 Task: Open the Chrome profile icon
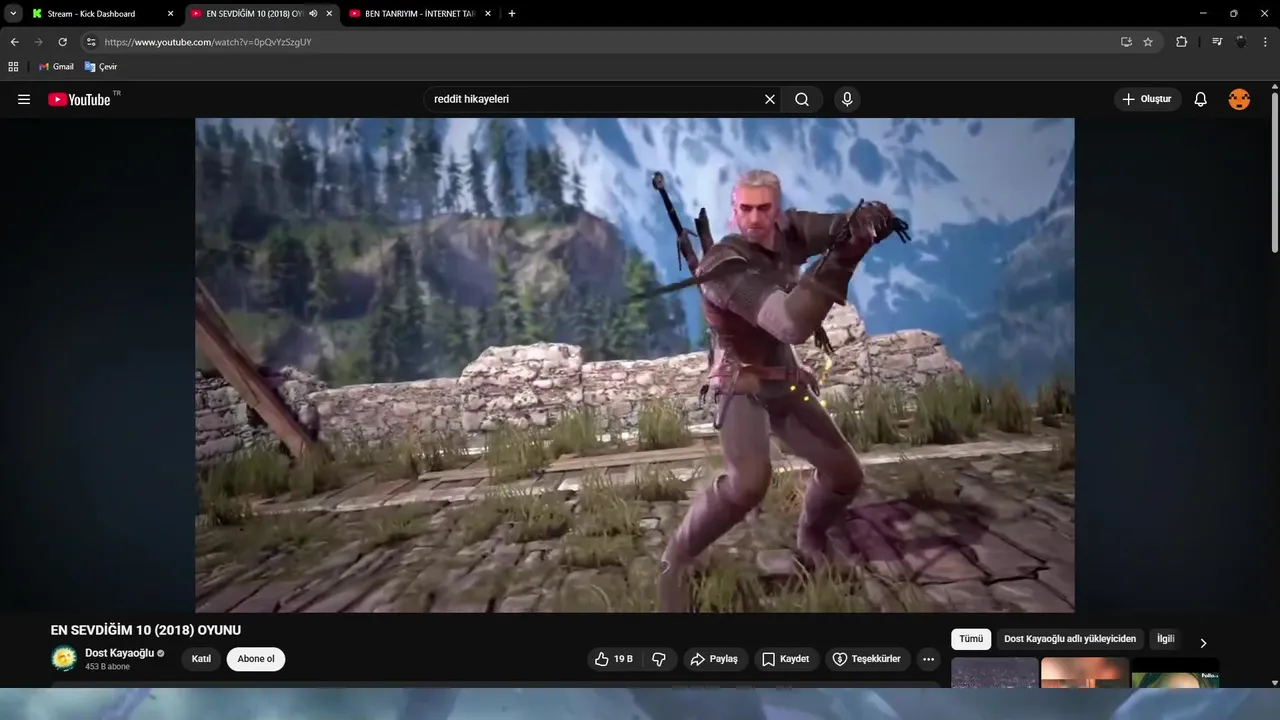coord(1241,42)
